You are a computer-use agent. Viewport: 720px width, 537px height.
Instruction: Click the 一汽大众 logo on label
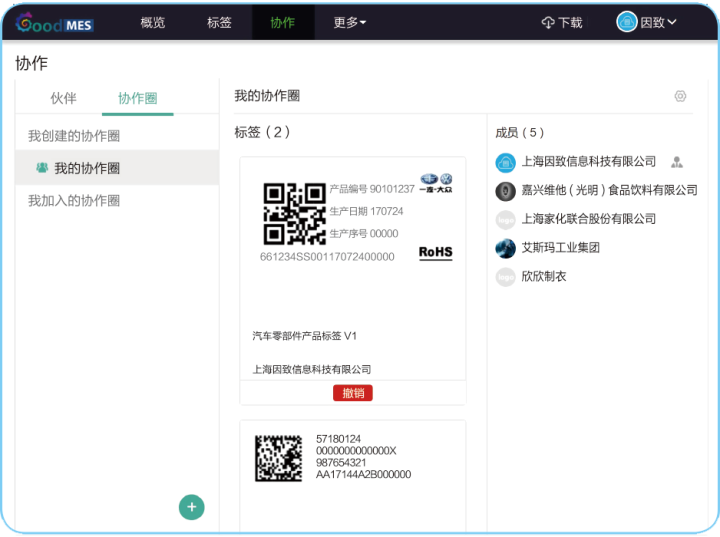[436, 183]
